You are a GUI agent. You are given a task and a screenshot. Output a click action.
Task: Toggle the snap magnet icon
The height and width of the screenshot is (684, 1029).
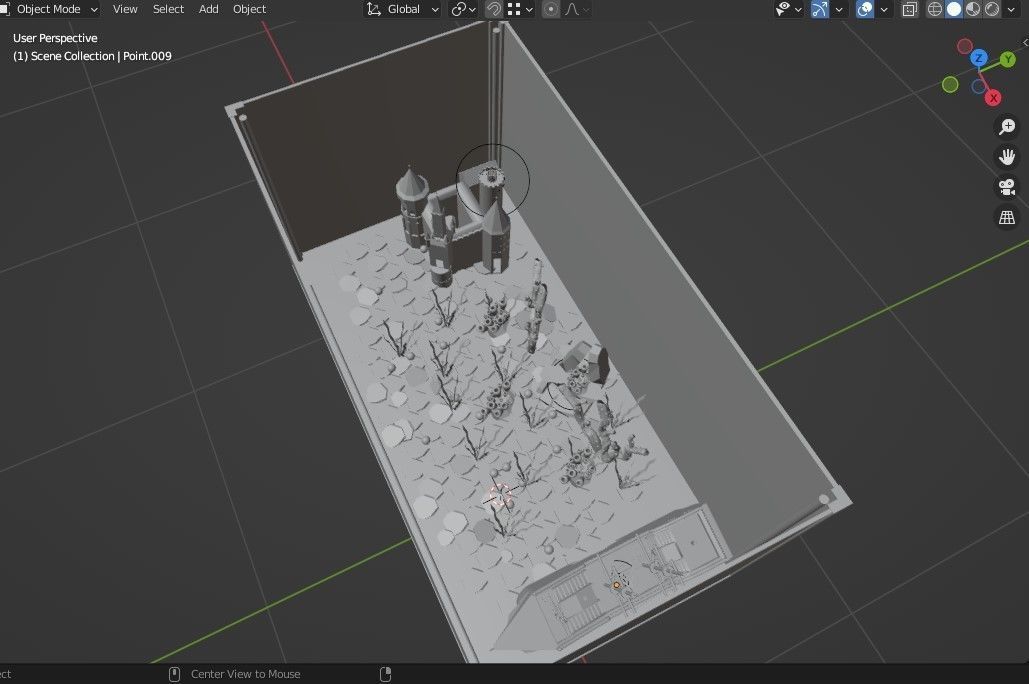494,9
